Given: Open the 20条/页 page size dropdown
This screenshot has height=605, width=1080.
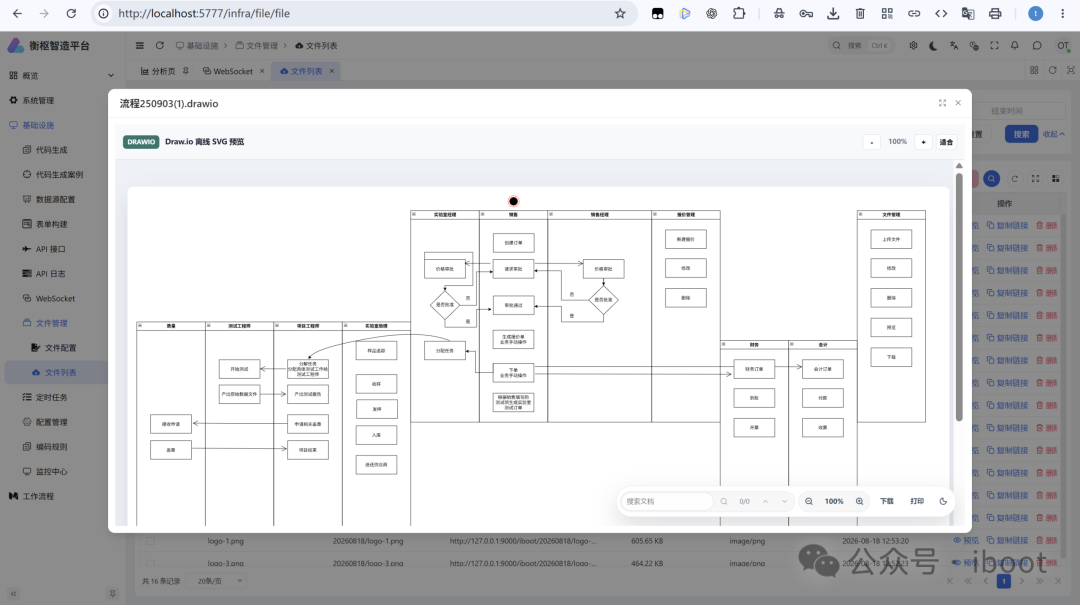Looking at the screenshot, I should pyautogui.click(x=217, y=581).
